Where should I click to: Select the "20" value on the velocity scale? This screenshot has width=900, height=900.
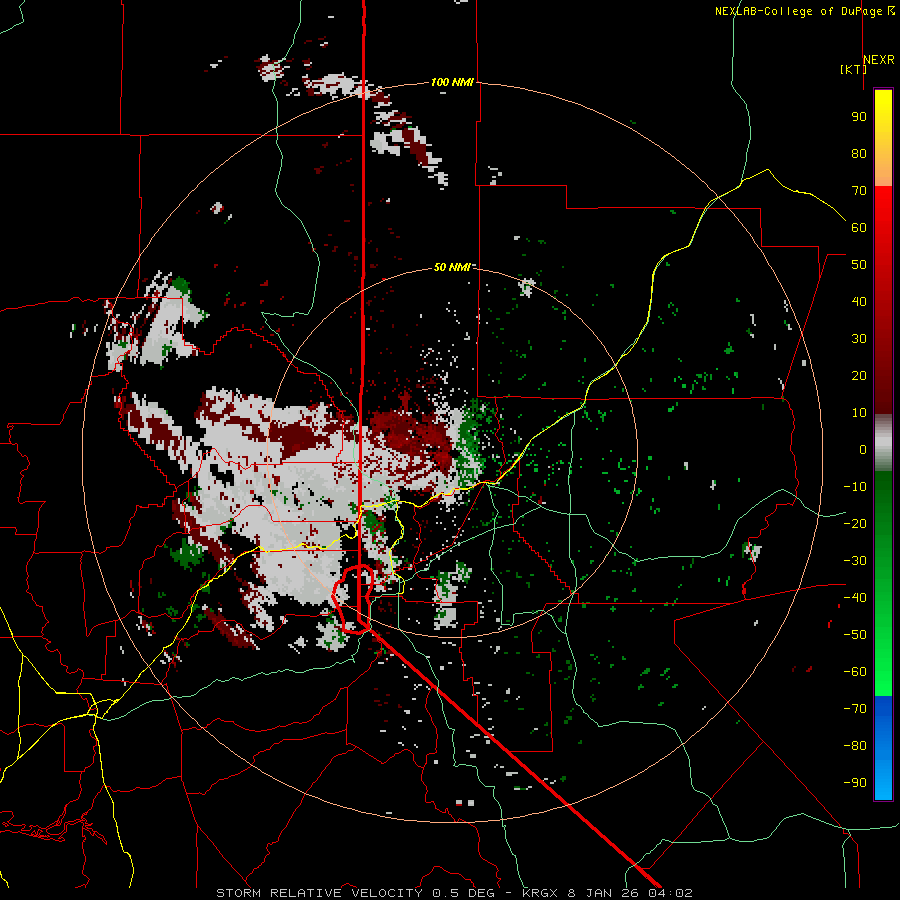click(859, 376)
